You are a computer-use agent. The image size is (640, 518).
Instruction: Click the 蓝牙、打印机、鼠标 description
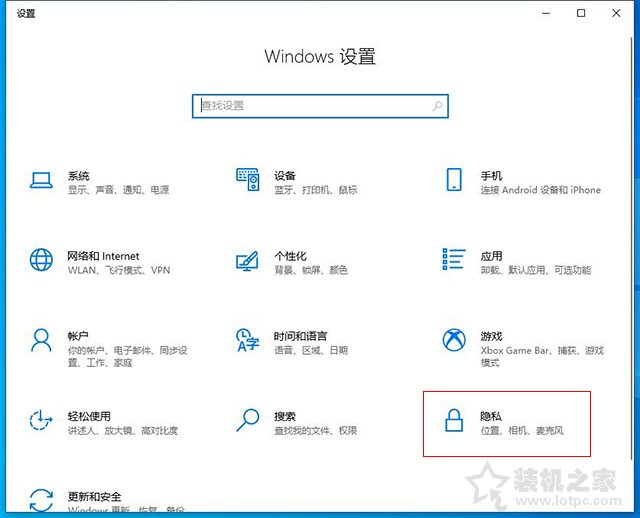tap(316, 190)
